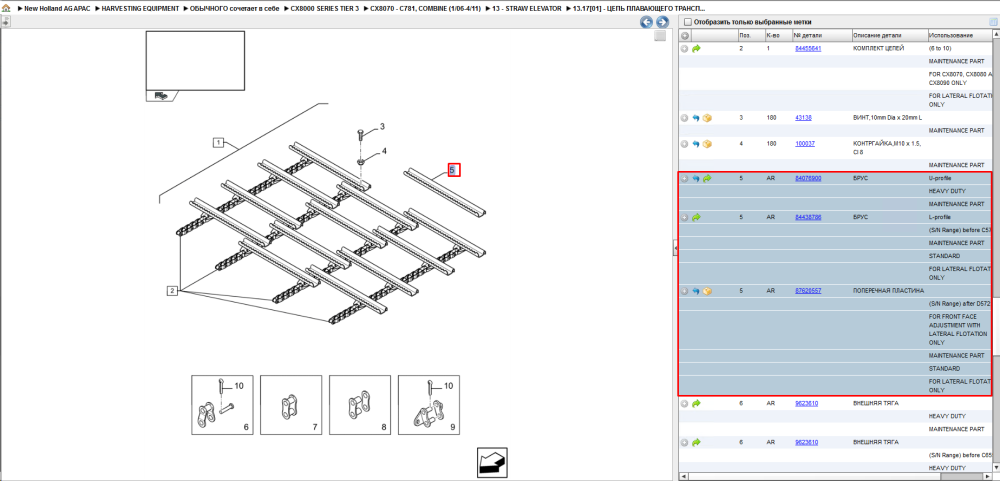Screen dimensions: 1000x481
Task: Open CX8000 SERIES TIER 3 breadcrumb
Action: [x=325, y=9]
